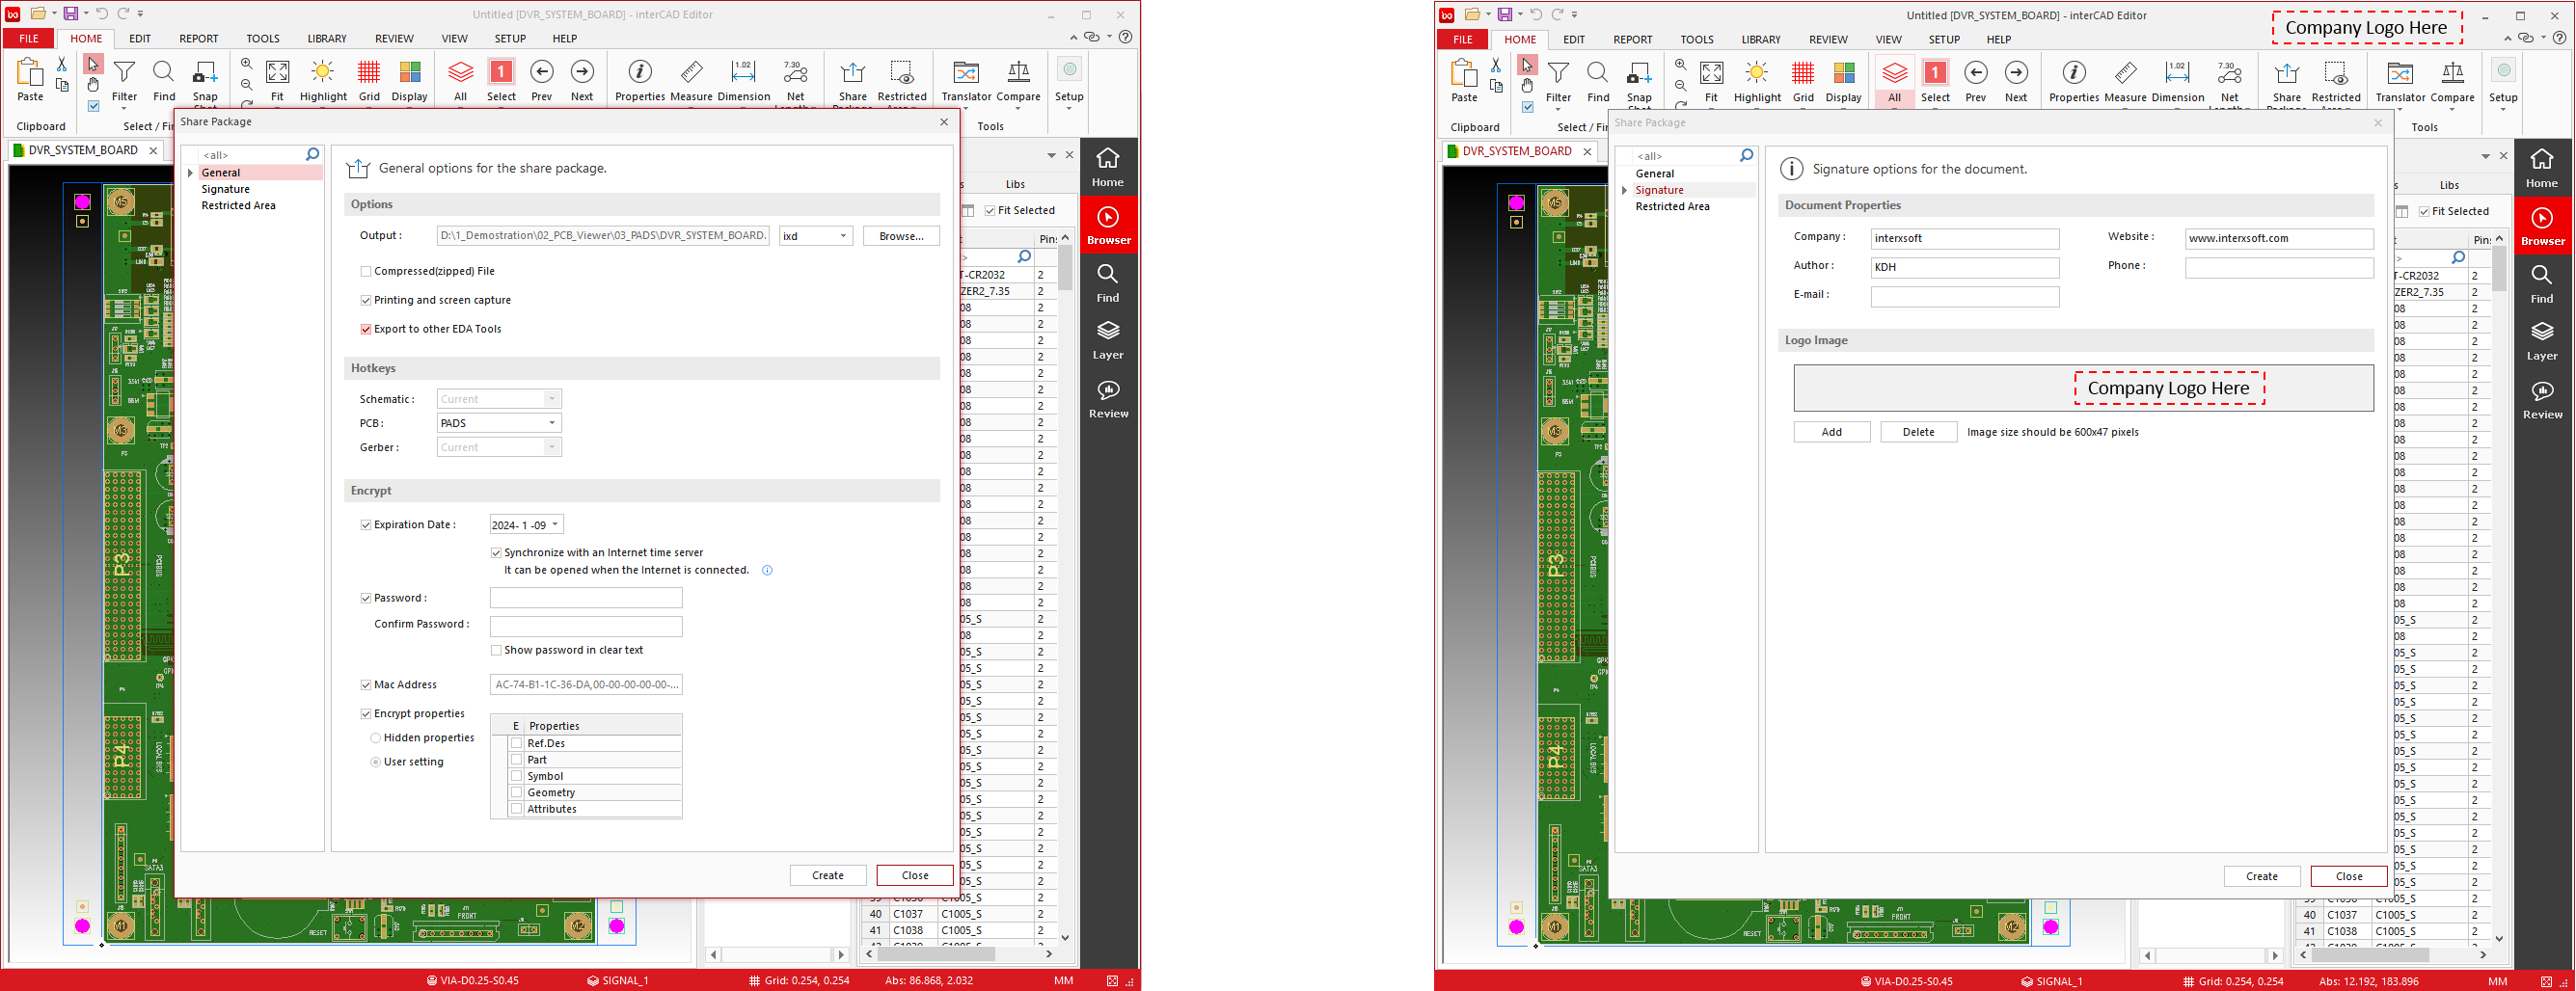Image resolution: width=2576 pixels, height=991 pixels.
Task: Toggle Password checkbox
Action: tap(366, 598)
